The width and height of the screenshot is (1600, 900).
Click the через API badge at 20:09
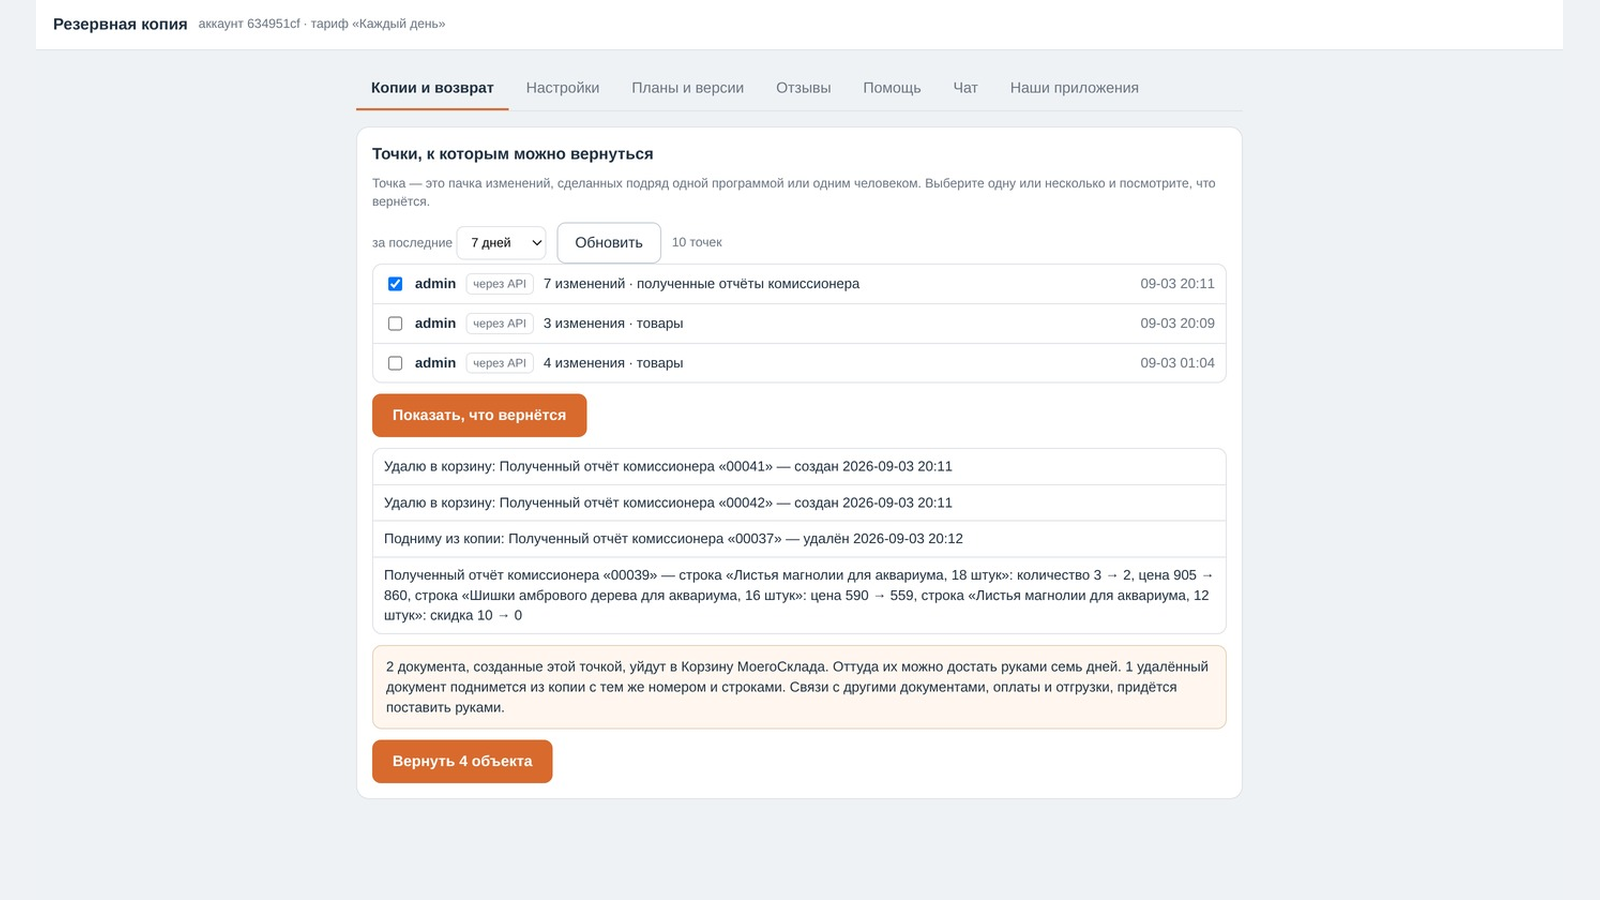(500, 324)
